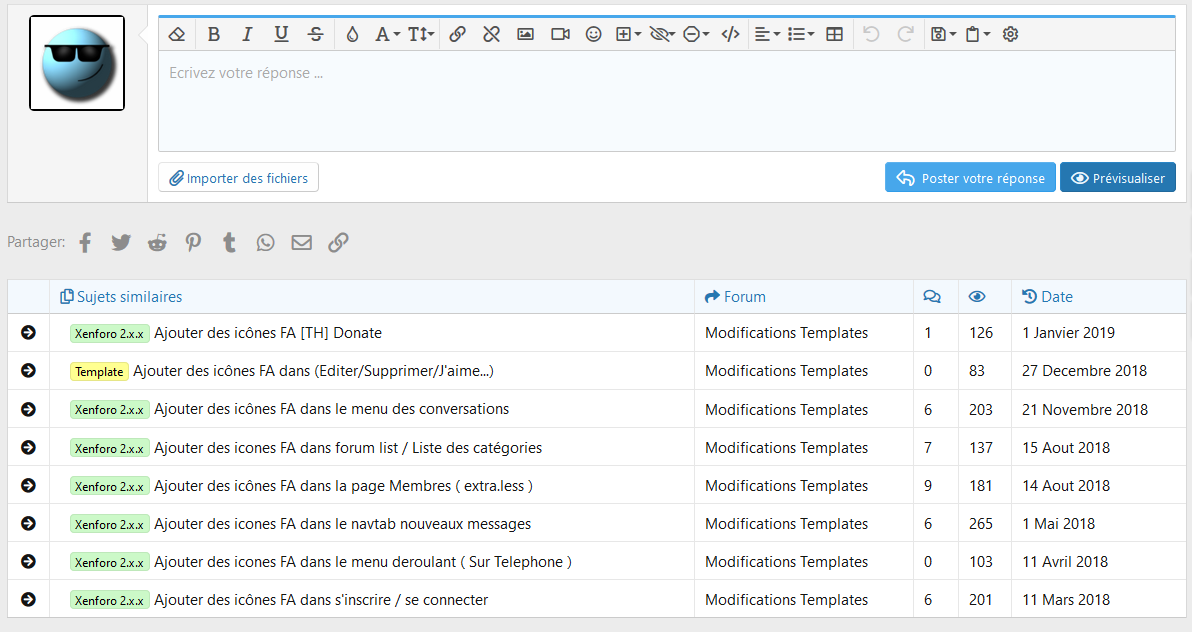Open the text color droplet picker

[x=352, y=34]
